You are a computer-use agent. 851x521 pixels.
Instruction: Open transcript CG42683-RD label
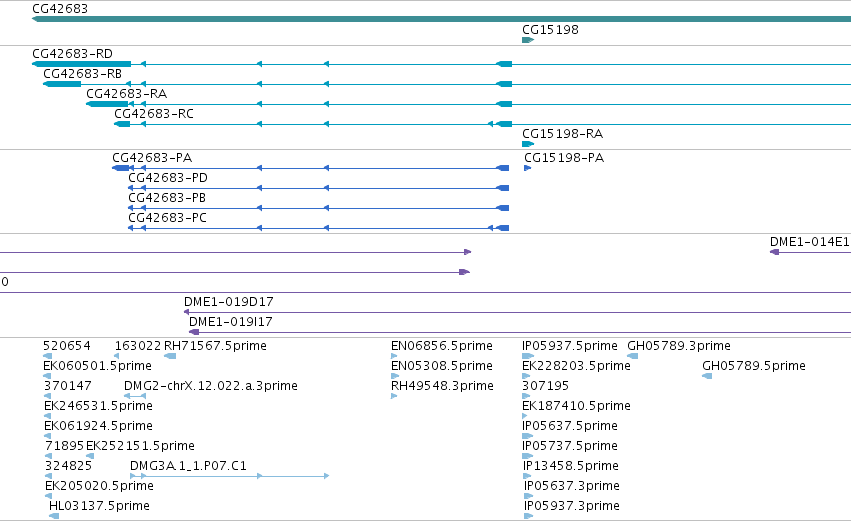[x=72, y=54]
